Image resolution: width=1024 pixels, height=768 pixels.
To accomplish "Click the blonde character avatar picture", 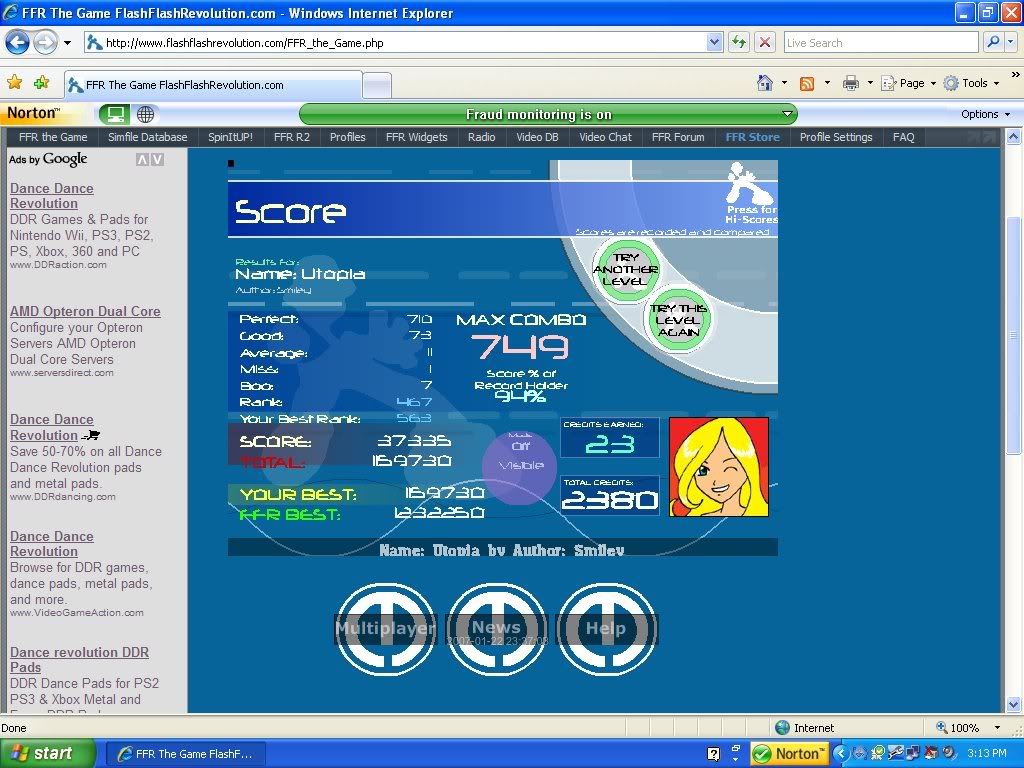I will 718,467.
